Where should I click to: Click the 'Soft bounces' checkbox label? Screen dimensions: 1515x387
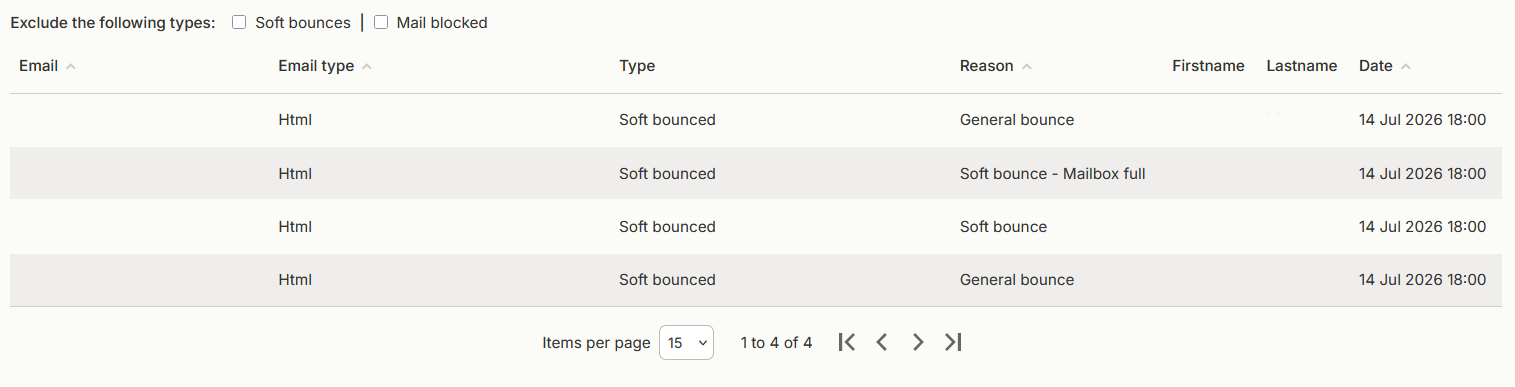pyautogui.click(x=303, y=23)
